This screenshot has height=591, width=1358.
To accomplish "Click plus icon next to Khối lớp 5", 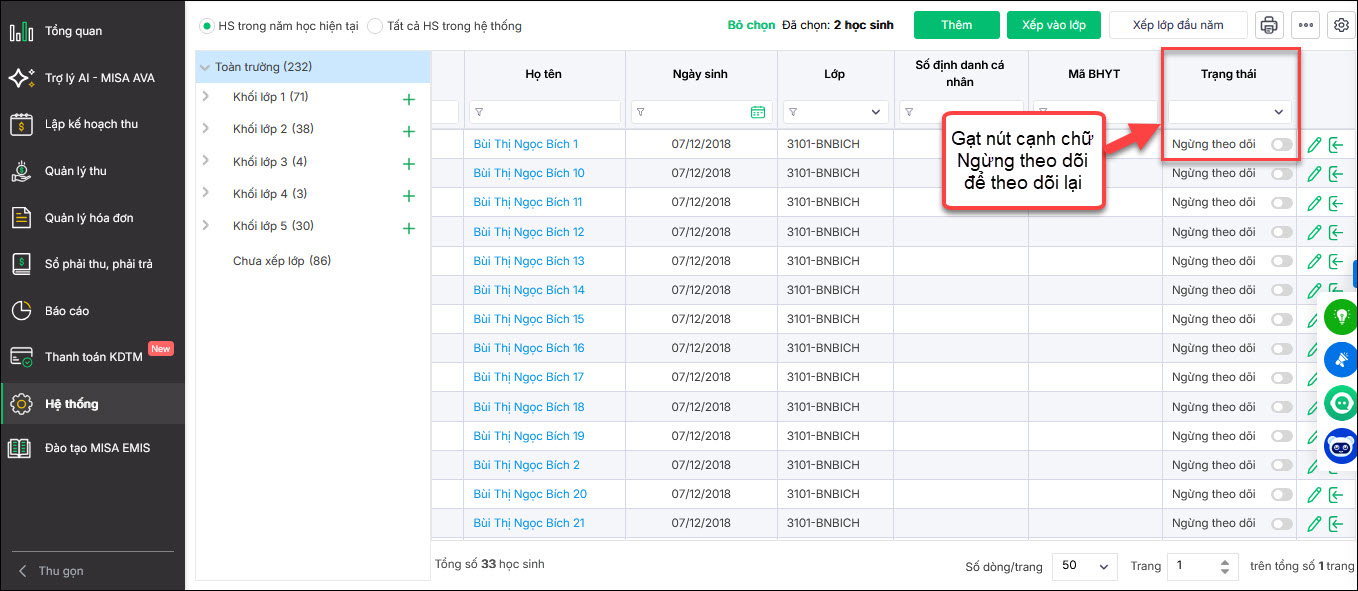I will [x=408, y=228].
